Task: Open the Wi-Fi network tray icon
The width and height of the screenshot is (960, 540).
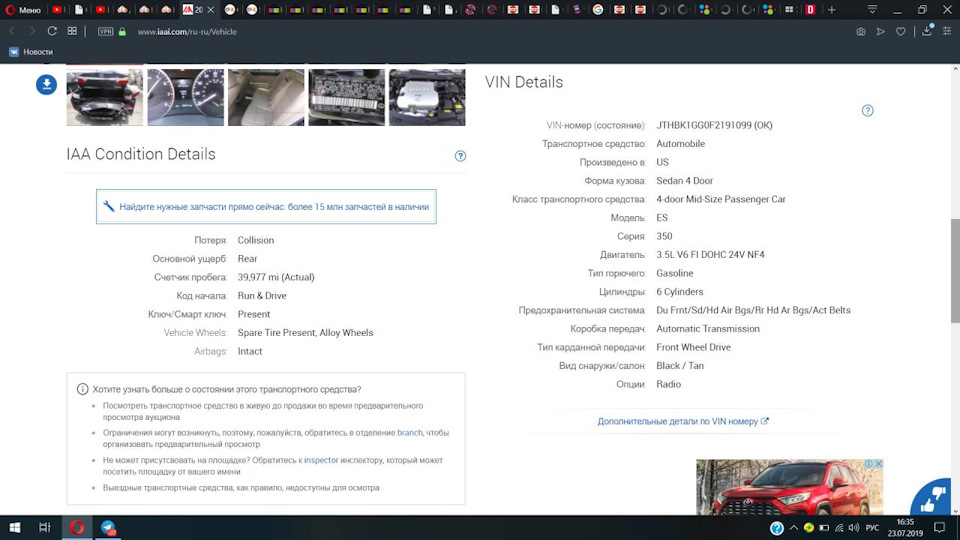Action: (839, 528)
